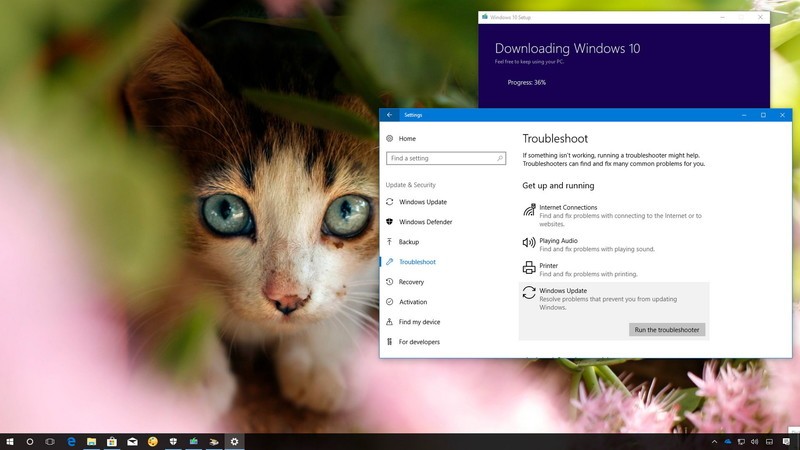800x450 pixels.
Task: Click the Printer icon
Action: point(529,267)
